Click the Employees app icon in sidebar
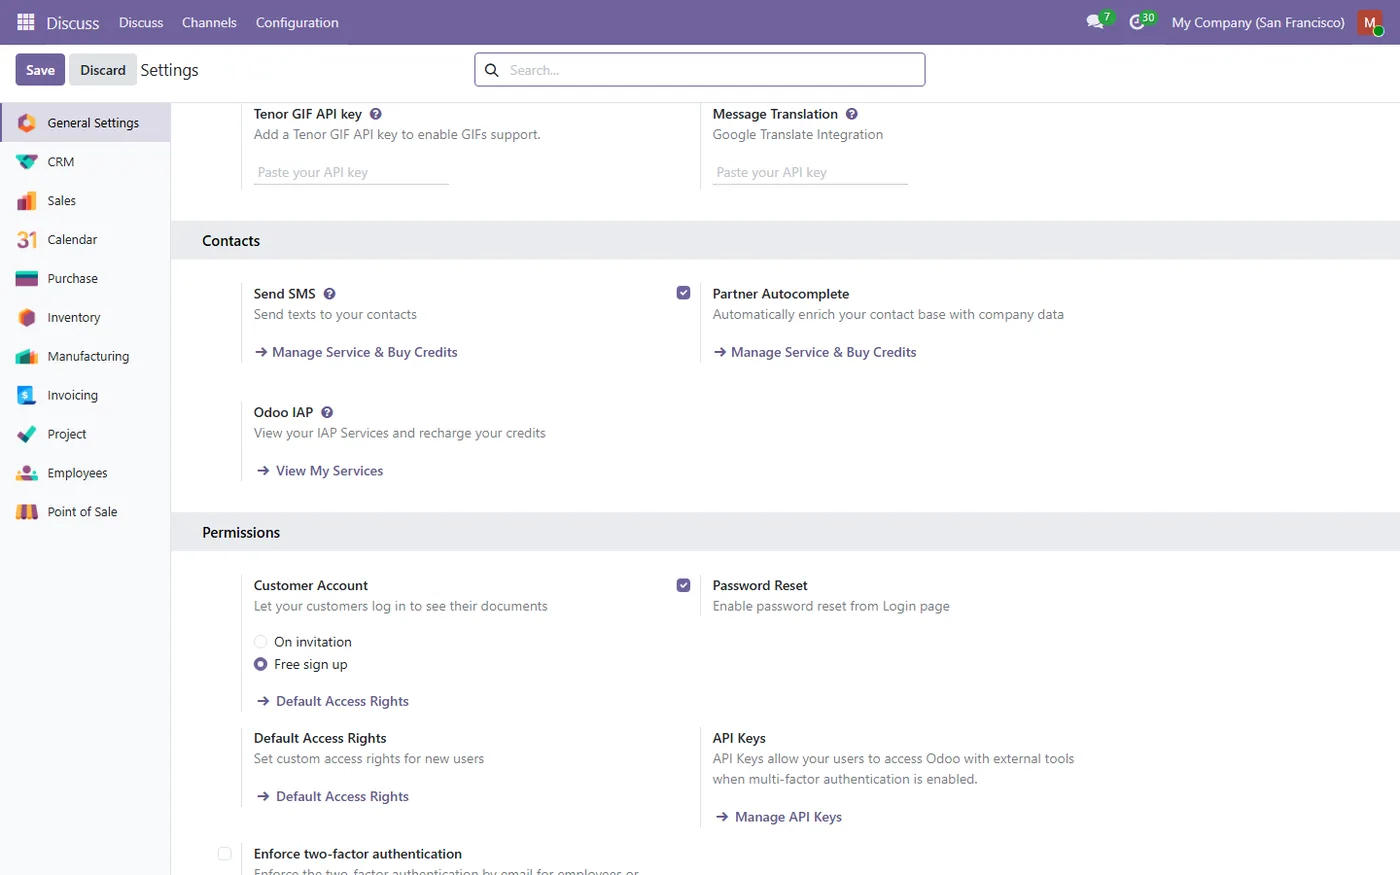 coord(27,474)
